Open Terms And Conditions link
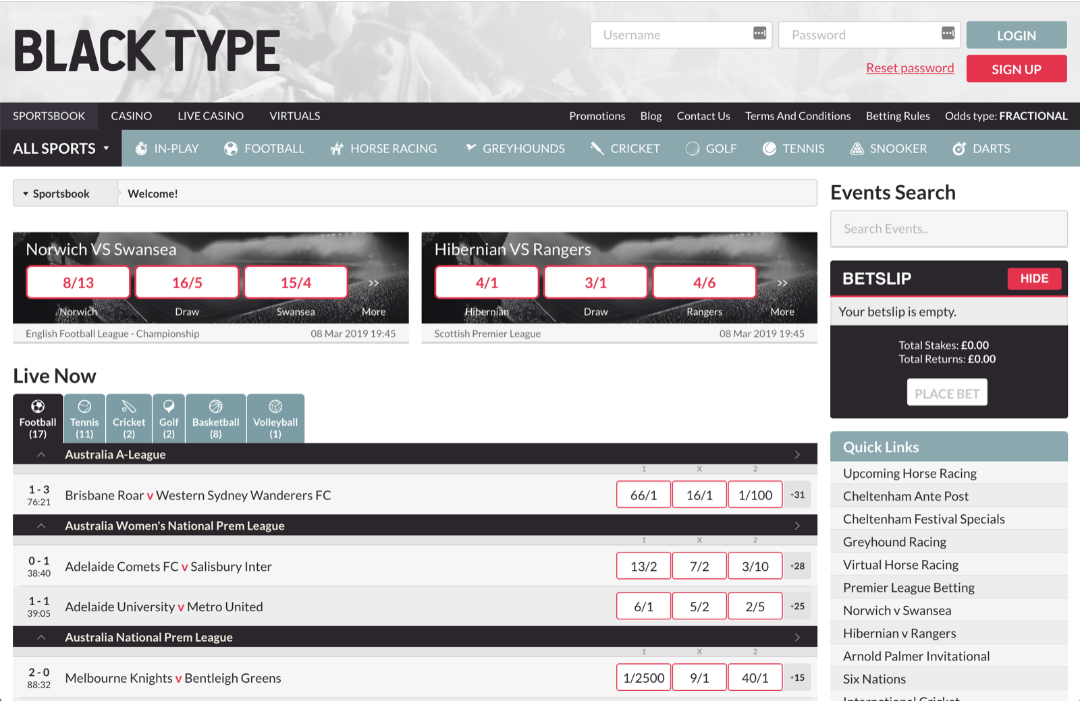The image size is (1080, 701). coord(798,116)
